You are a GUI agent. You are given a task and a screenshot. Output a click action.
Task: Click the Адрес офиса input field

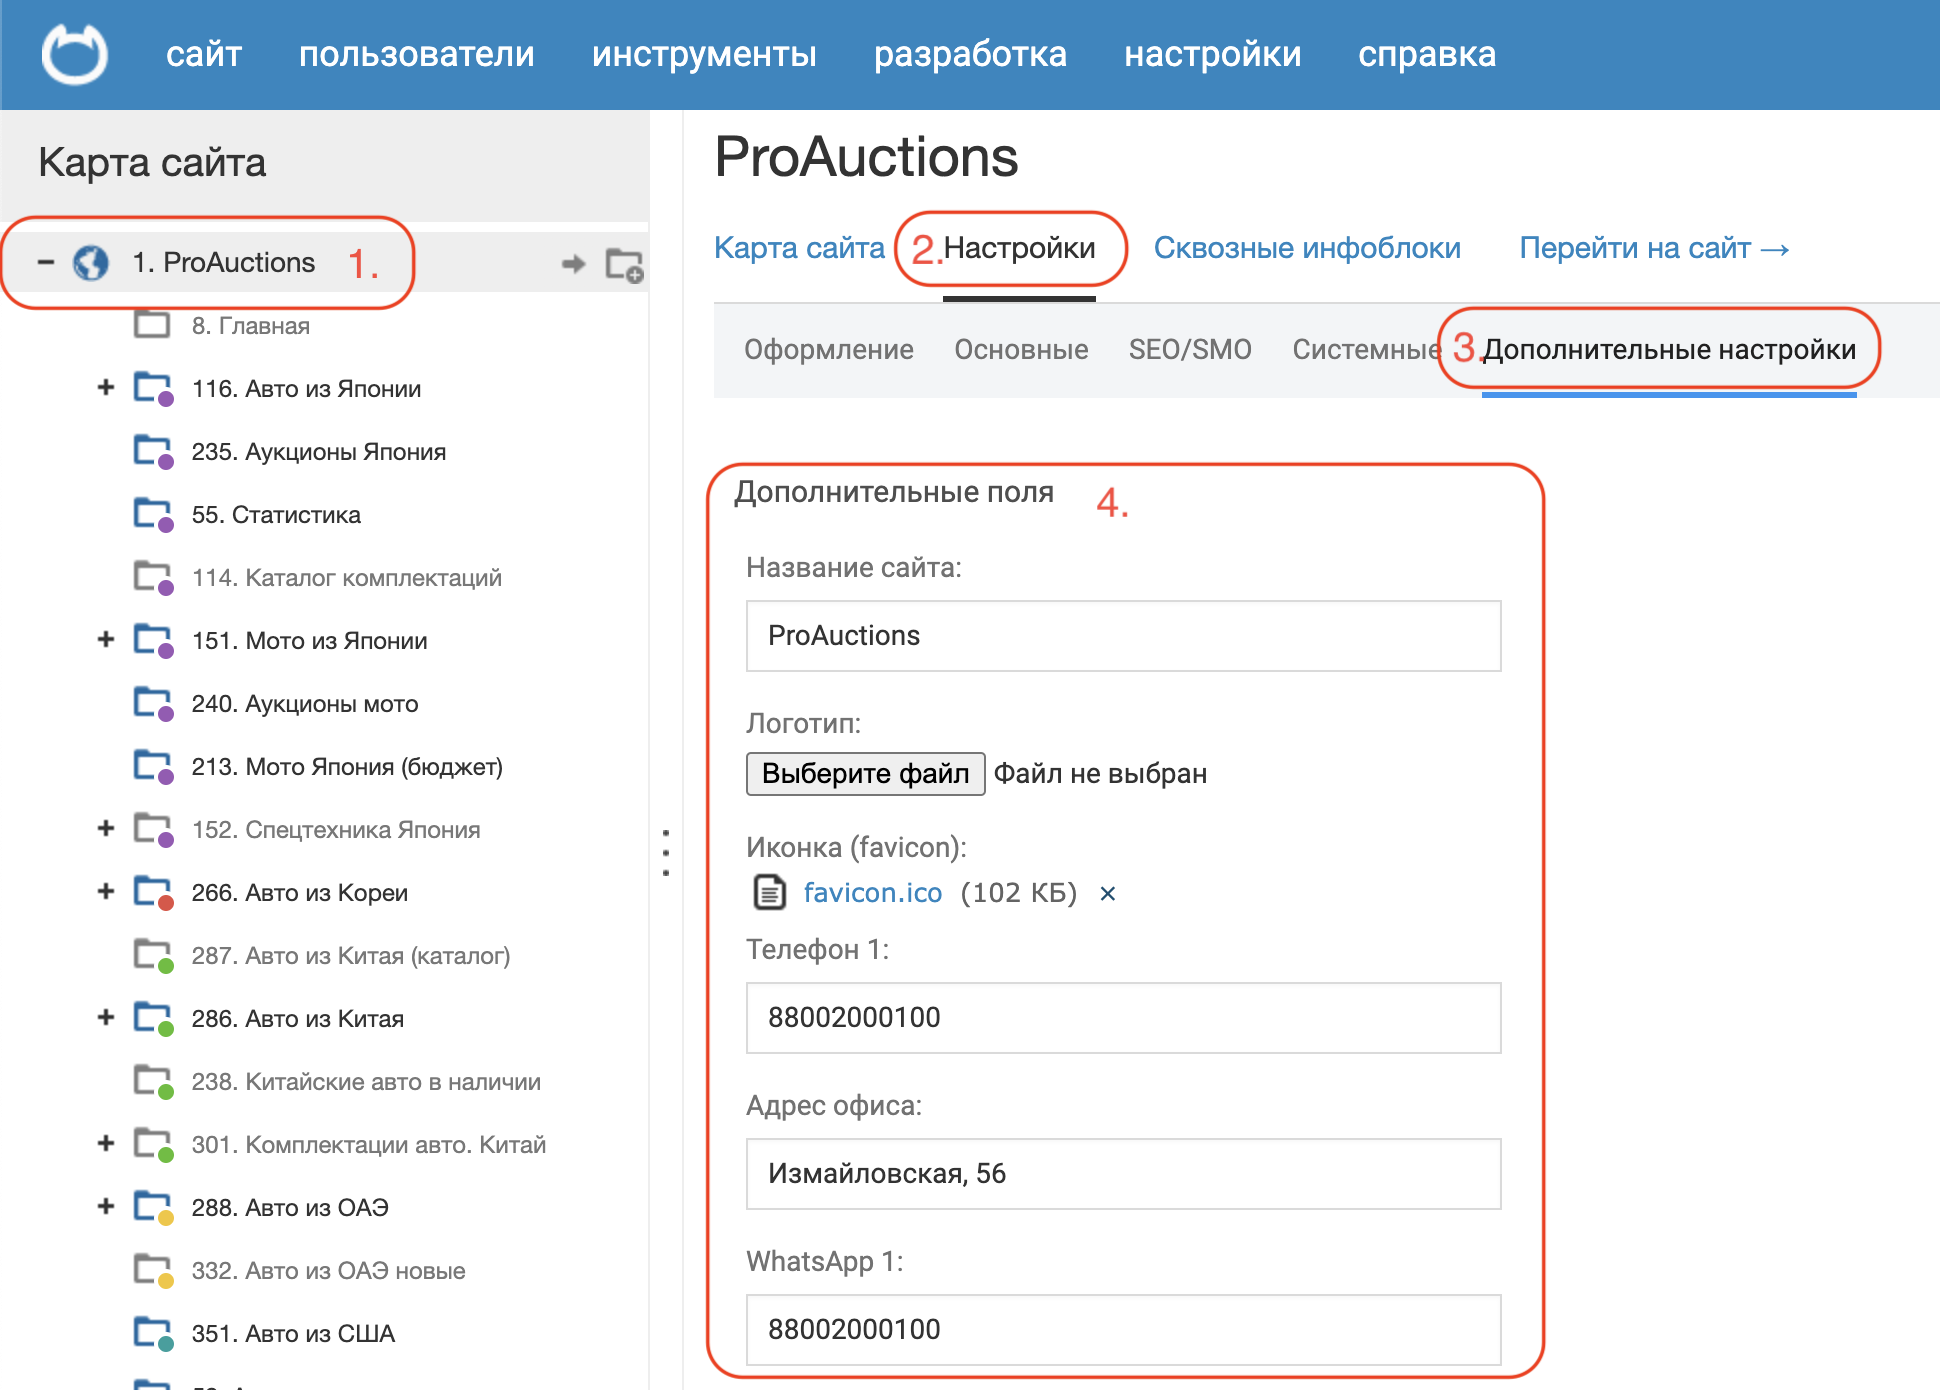click(x=1123, y=1174)
